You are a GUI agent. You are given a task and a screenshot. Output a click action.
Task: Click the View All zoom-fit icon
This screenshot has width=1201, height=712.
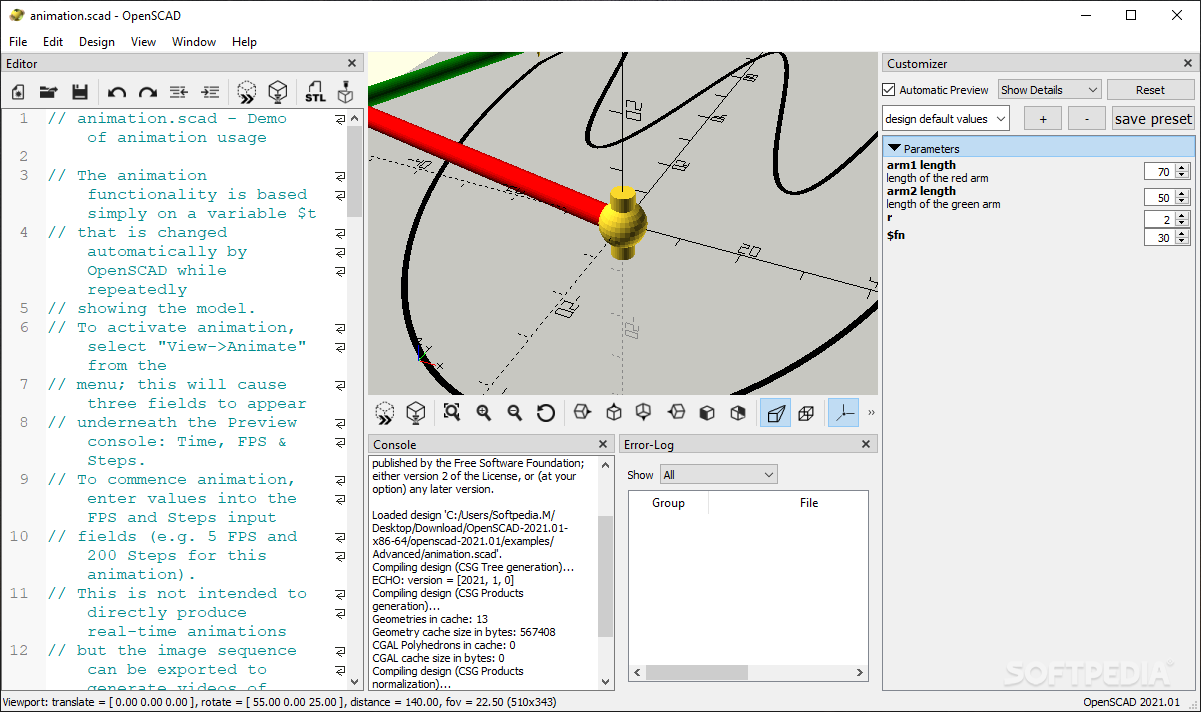click(x=452, y=413)
